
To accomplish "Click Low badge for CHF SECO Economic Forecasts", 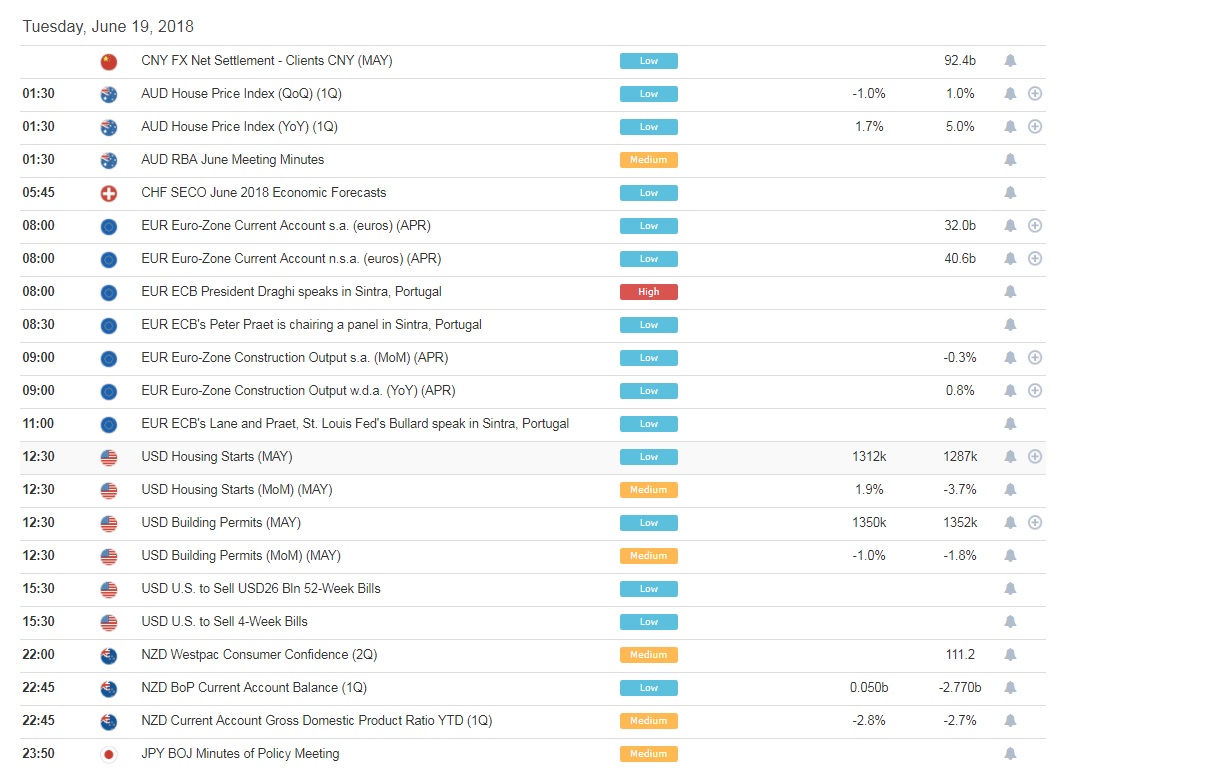I will [x=648, y=193].
